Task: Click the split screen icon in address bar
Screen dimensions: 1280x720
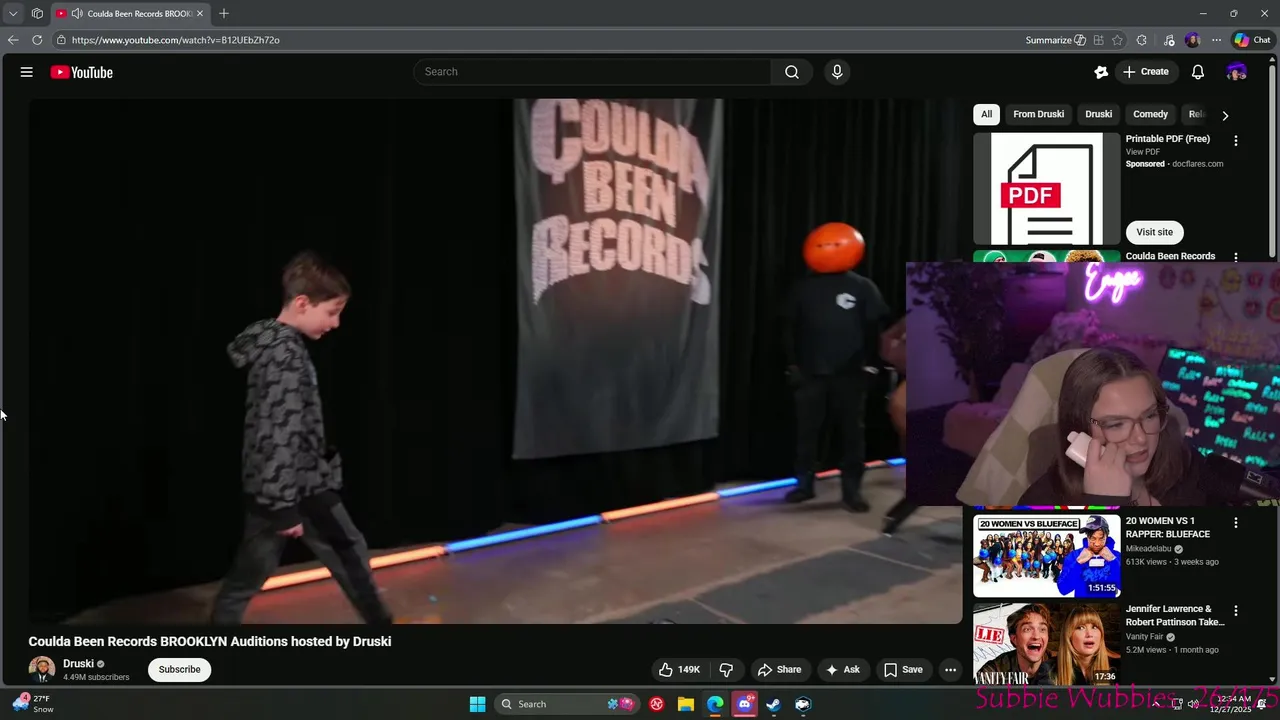Action: coord(1099,40)
